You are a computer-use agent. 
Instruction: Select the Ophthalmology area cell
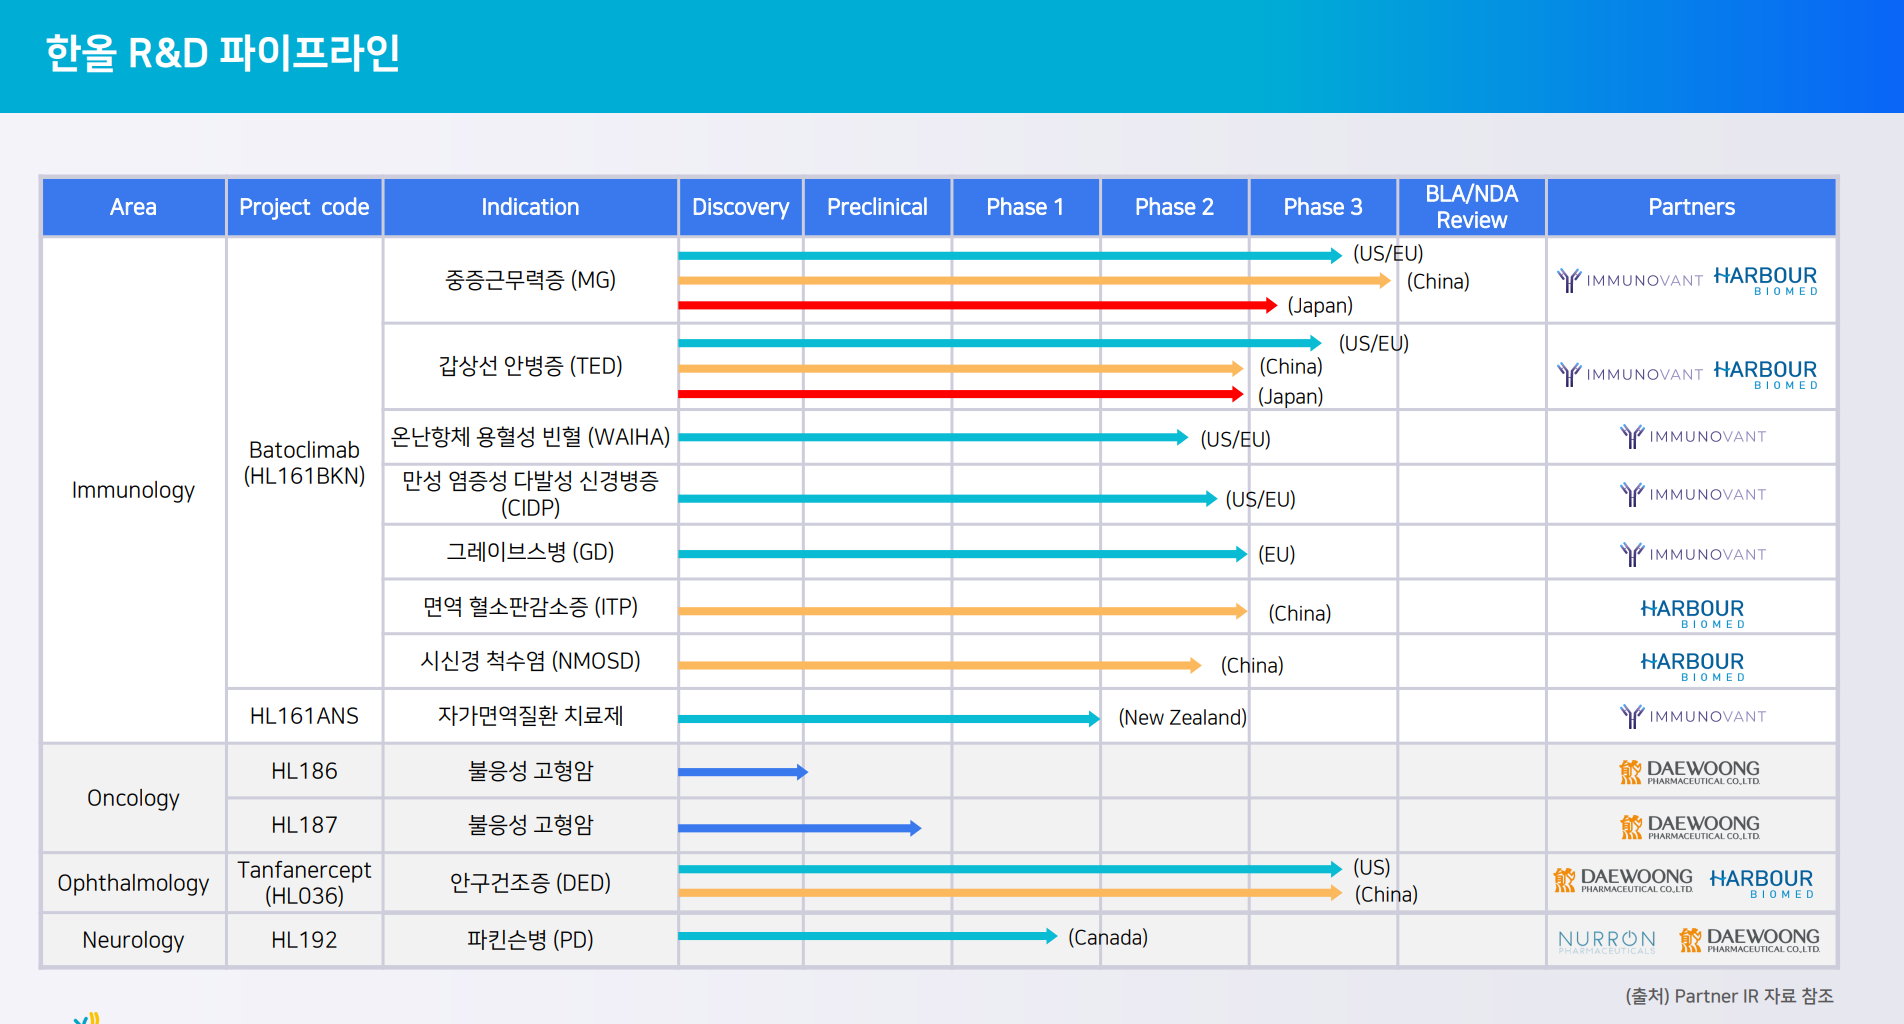click(x=133, y=883)
